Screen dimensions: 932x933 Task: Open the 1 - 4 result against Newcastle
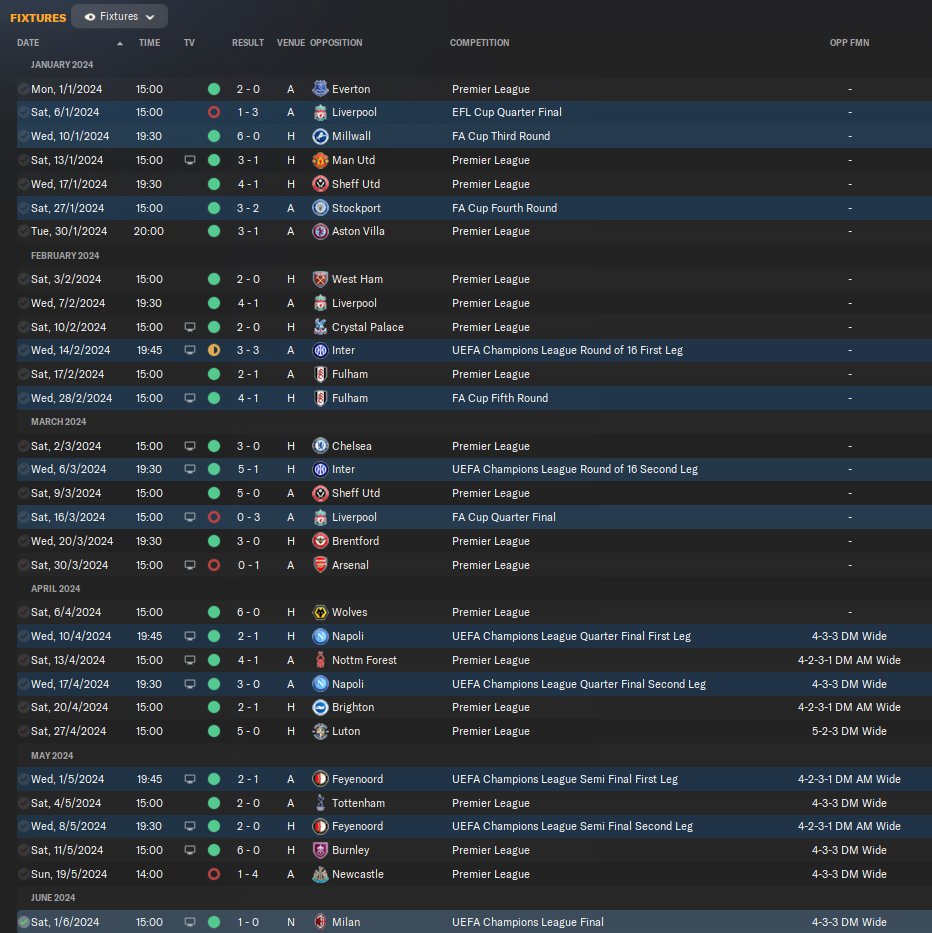click(248, 874)
